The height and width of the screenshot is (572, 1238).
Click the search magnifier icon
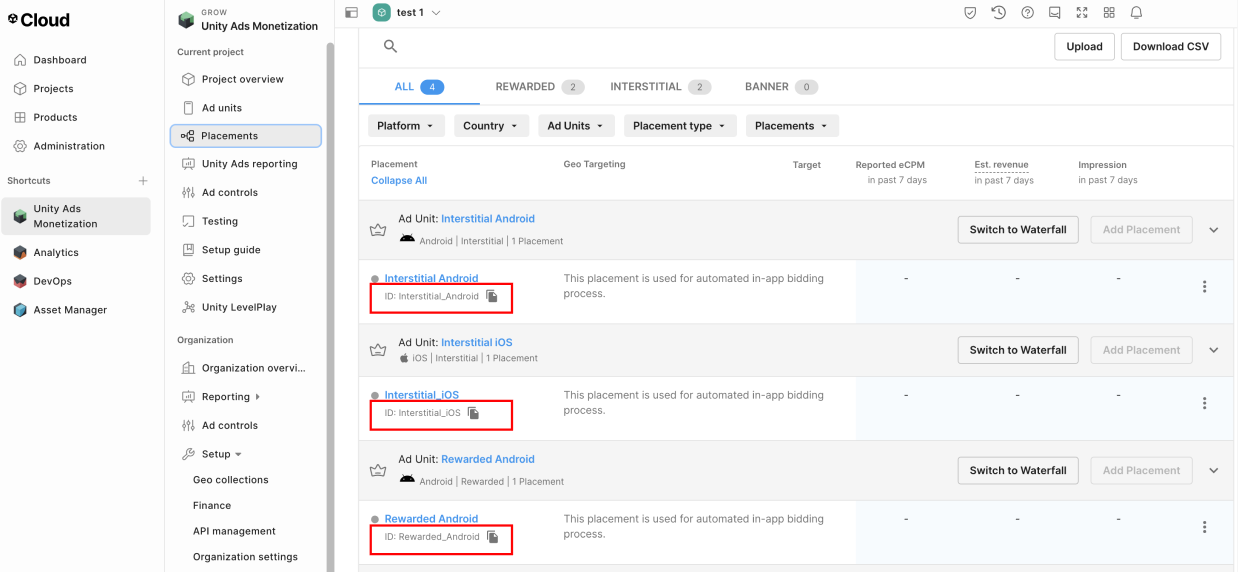390,46
